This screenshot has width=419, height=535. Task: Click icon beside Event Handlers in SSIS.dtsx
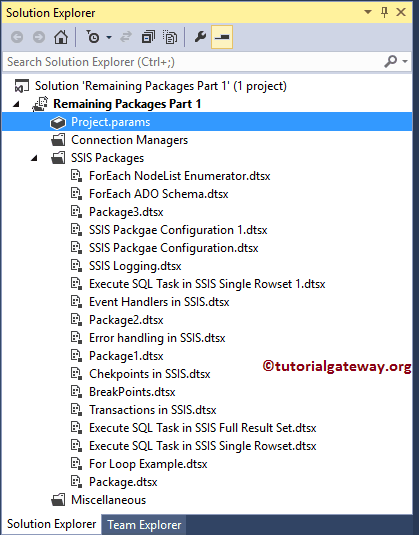tap(76, 302)
